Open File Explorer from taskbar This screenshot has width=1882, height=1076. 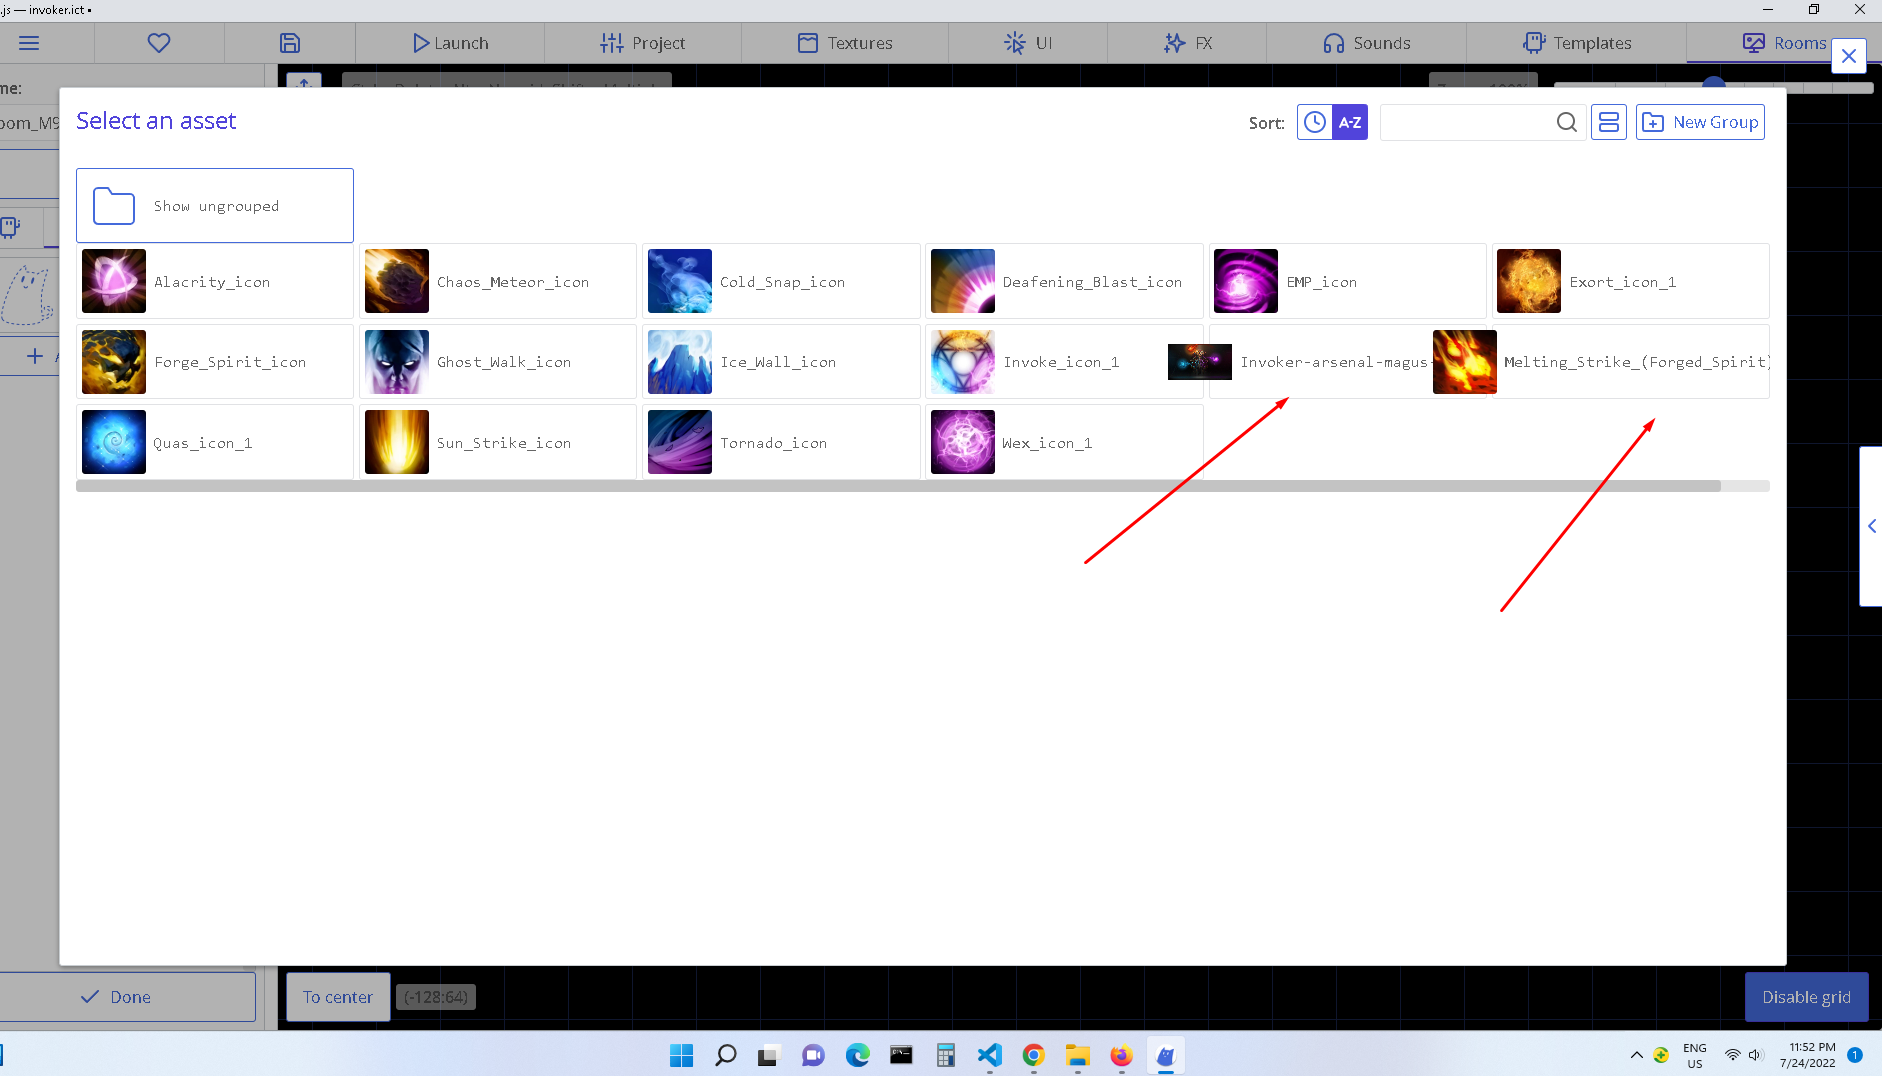pos(1077,1055)
